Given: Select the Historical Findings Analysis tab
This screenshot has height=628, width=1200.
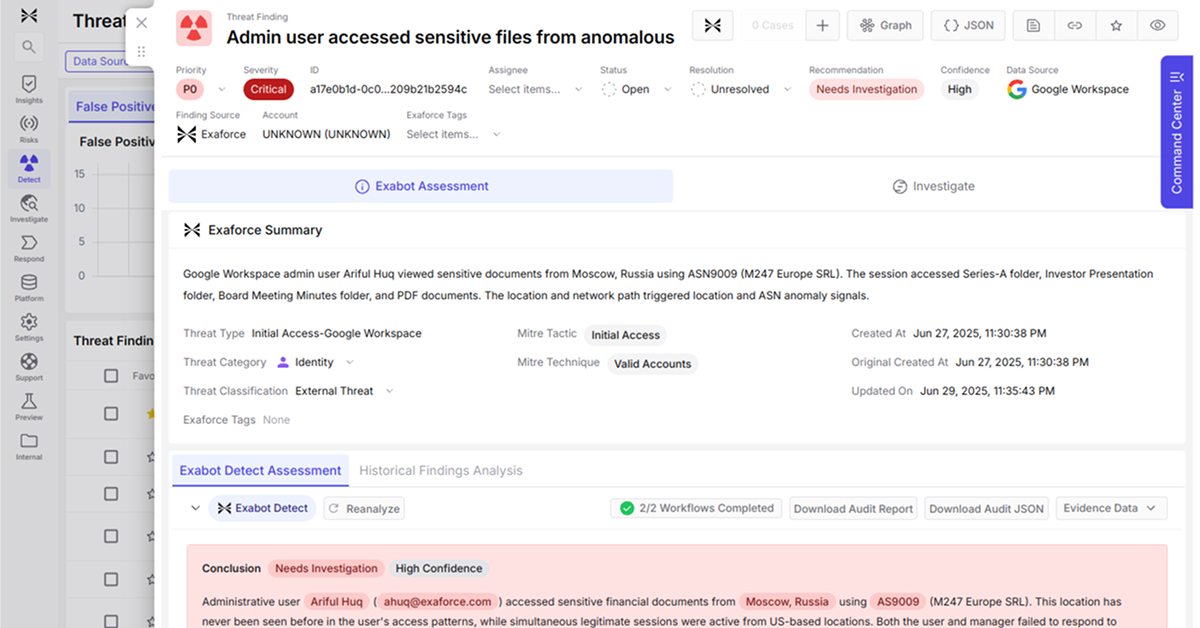Looking at the screenshot, I should click(x=441, y=470).
